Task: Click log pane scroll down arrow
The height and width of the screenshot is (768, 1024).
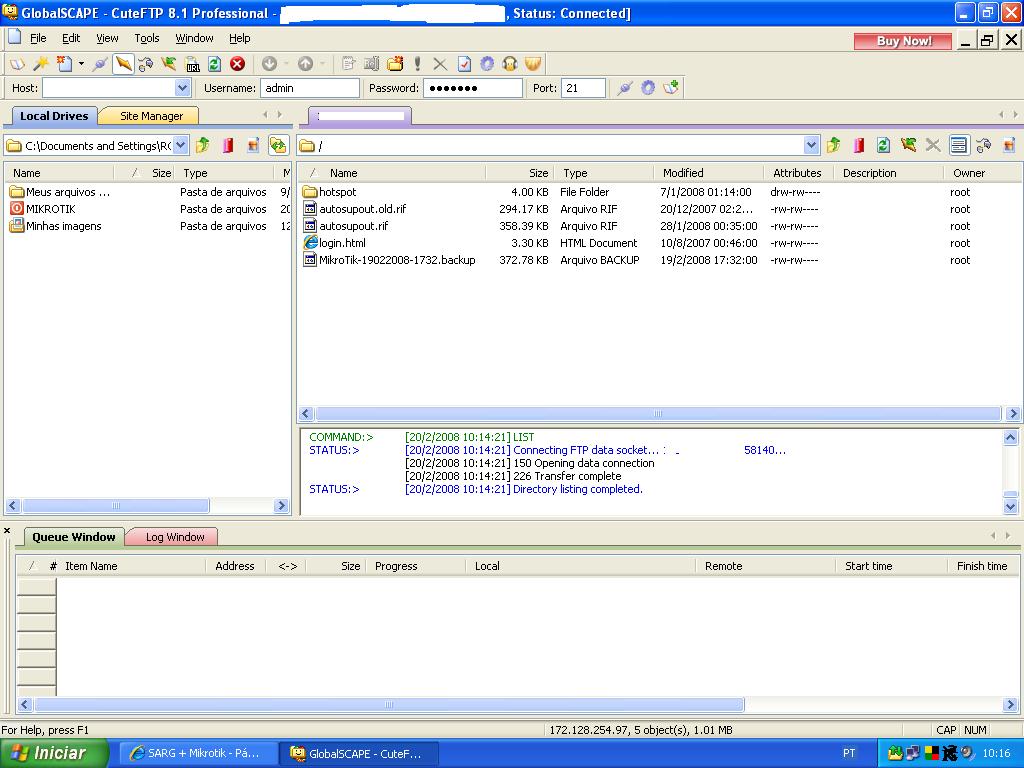Action: (x=1010, y=506)
